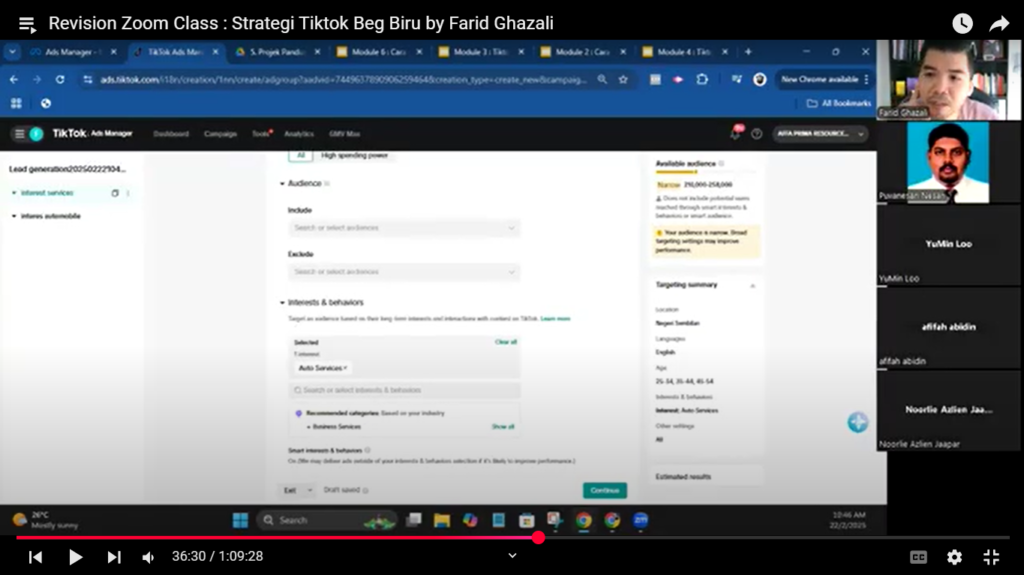Click the Continue button
Image resolution: width=1024 pixels, height=575 pixels.
tap(605, 491)
